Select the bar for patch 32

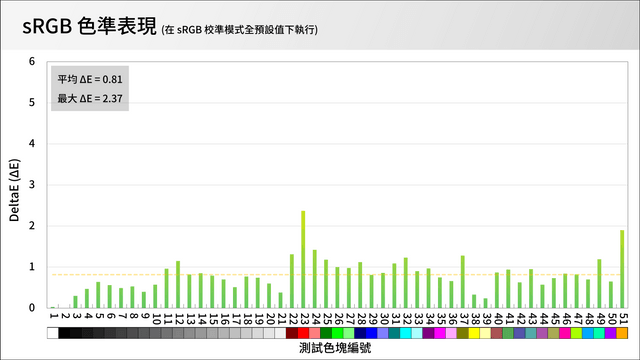[x=406, y=282]
